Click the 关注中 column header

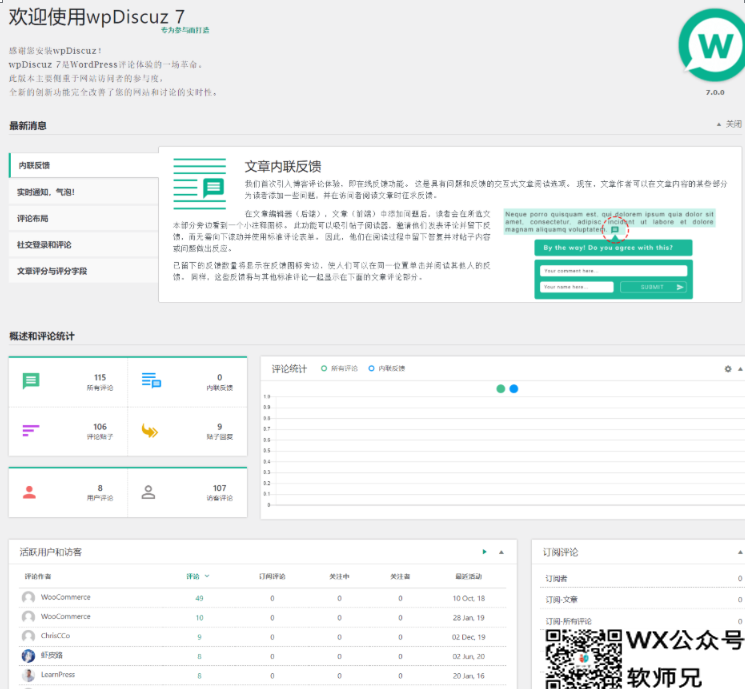339,576
